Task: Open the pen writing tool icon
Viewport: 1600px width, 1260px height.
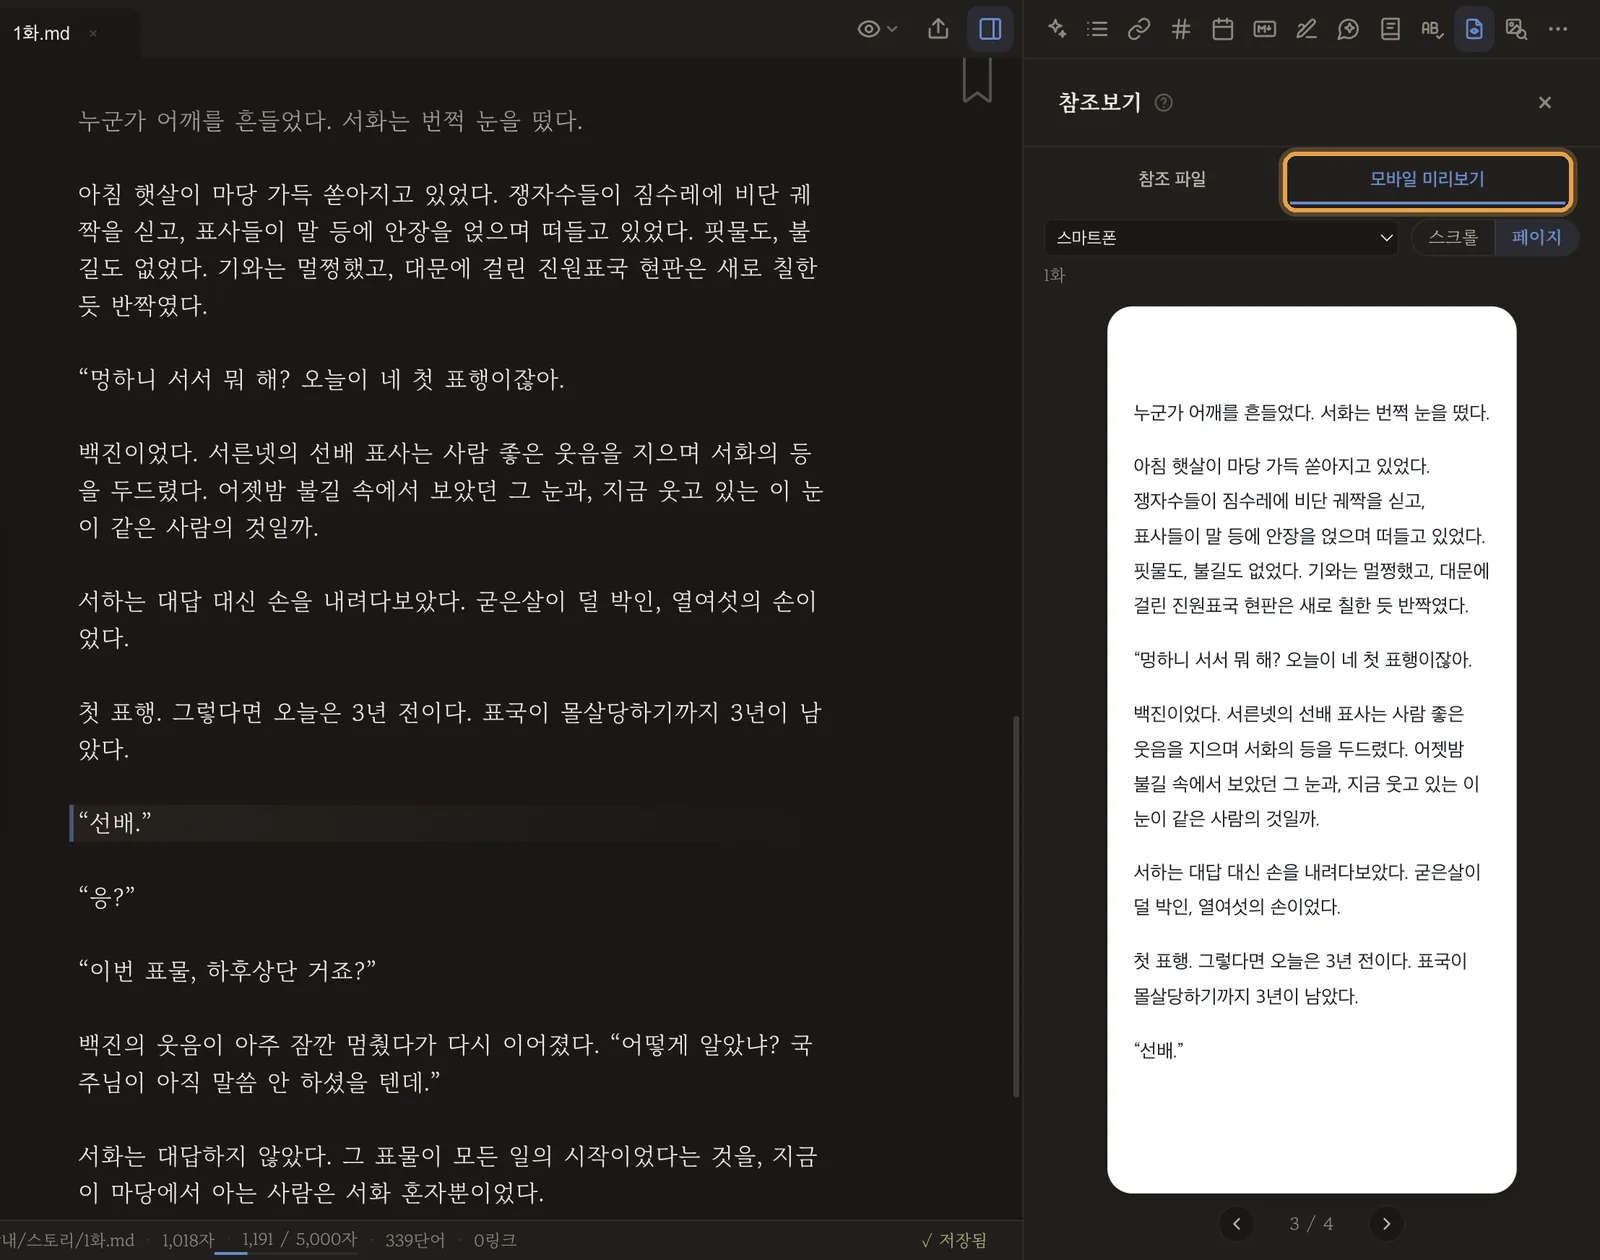Action: point(1306,29)
